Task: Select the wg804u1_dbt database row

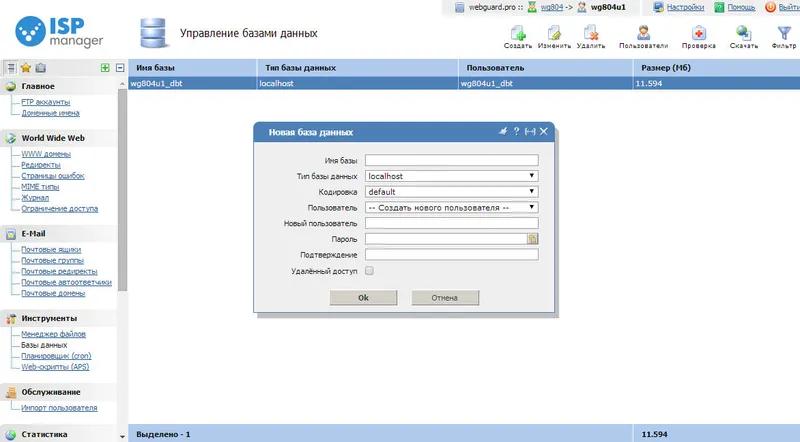Action: pyautogui.click(x=464, y=83)
